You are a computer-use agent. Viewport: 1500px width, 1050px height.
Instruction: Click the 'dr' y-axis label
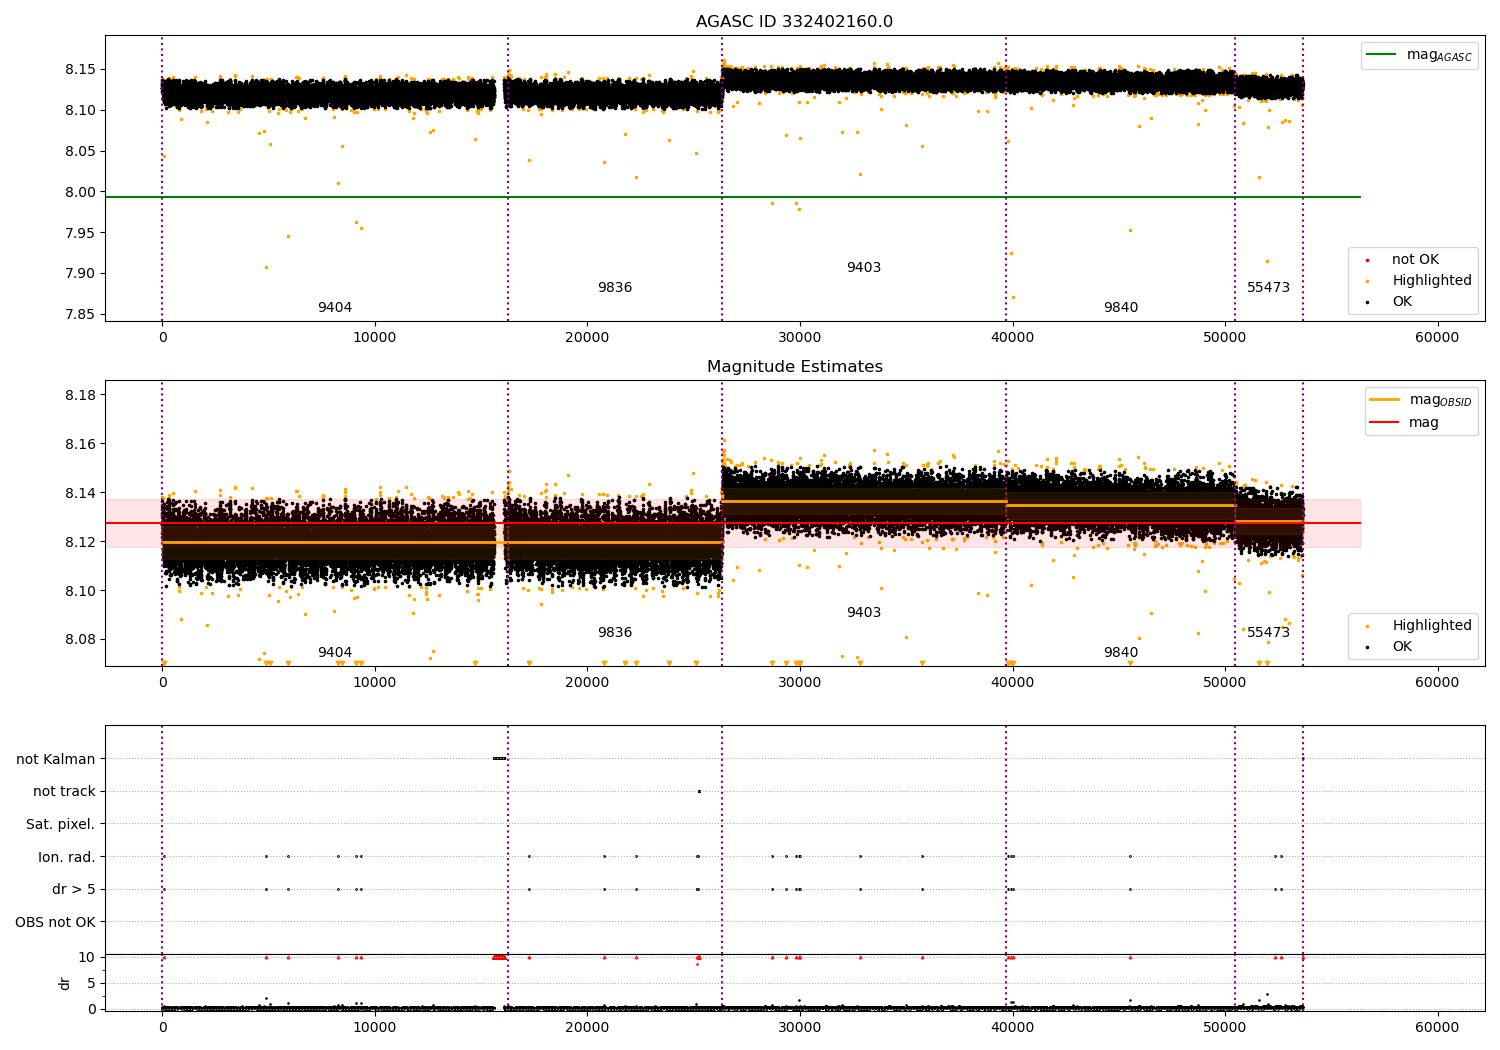(x=65, y=983)
